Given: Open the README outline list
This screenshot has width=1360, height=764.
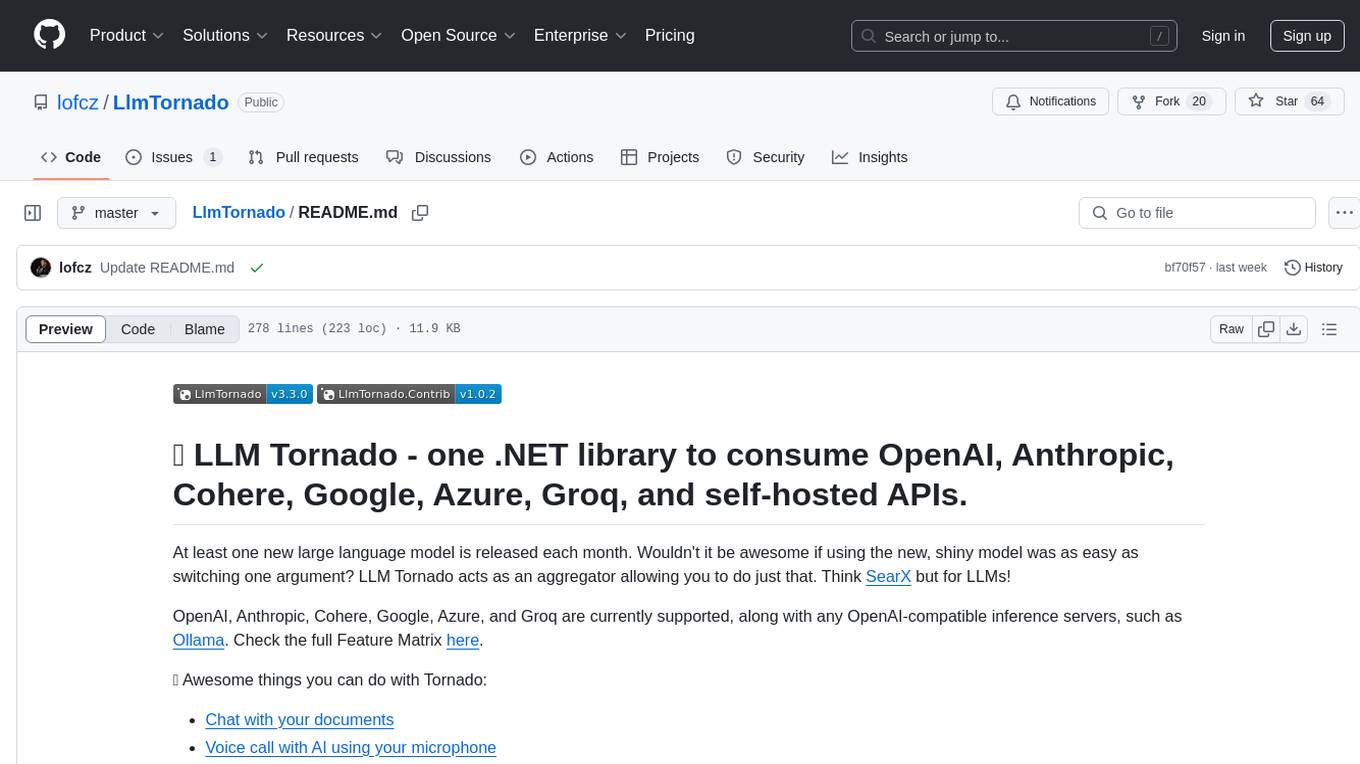Looking at the screenshot, I should tap(1329, 329).
